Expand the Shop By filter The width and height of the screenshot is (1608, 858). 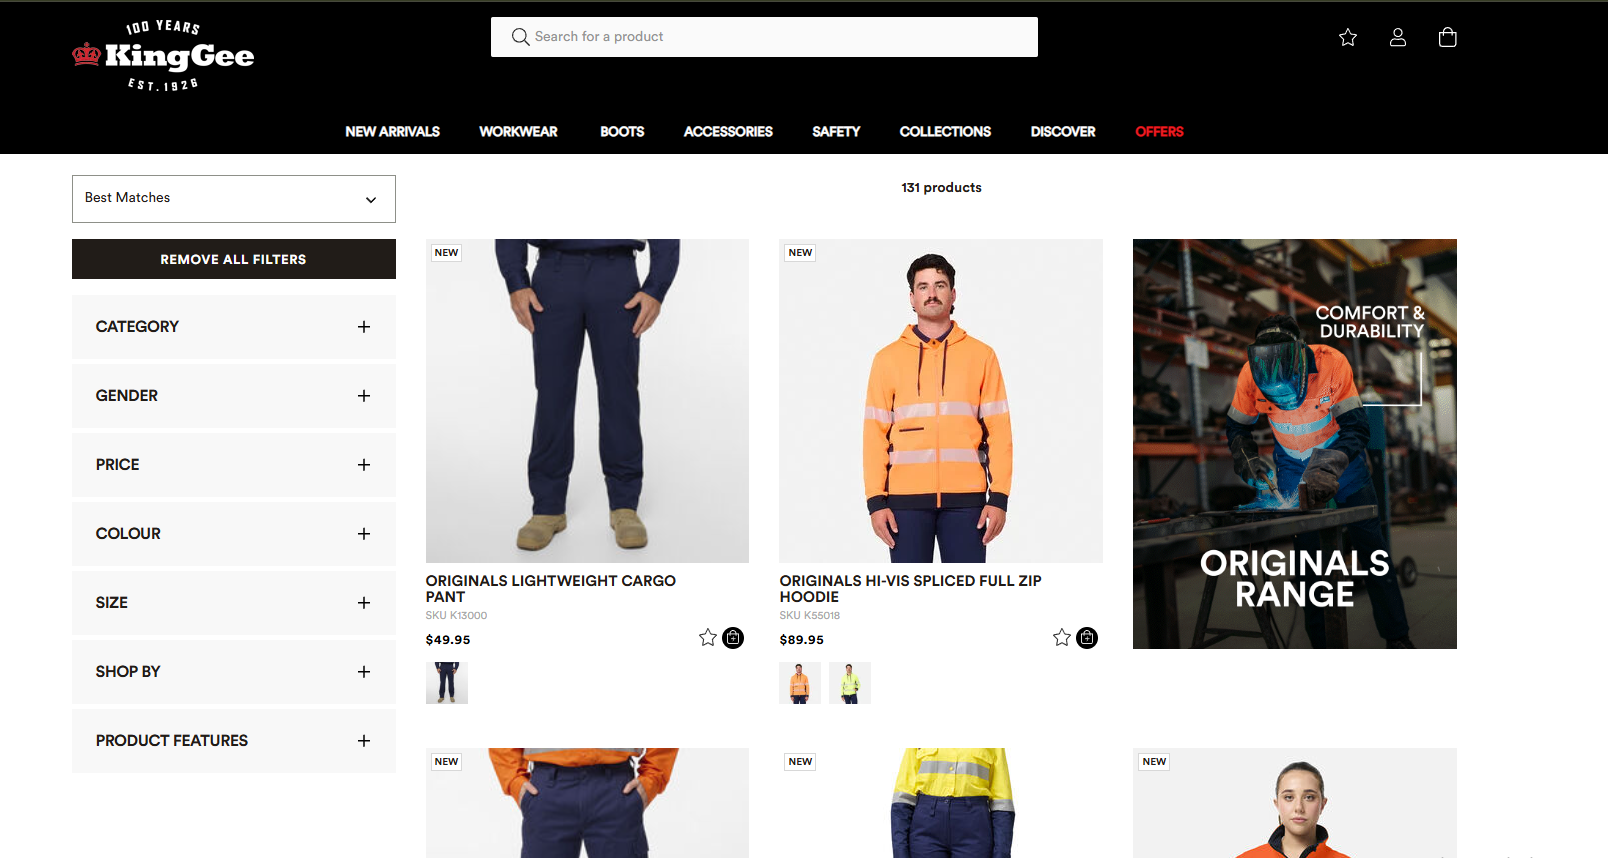pyautogui.click(x=234, y=672)
